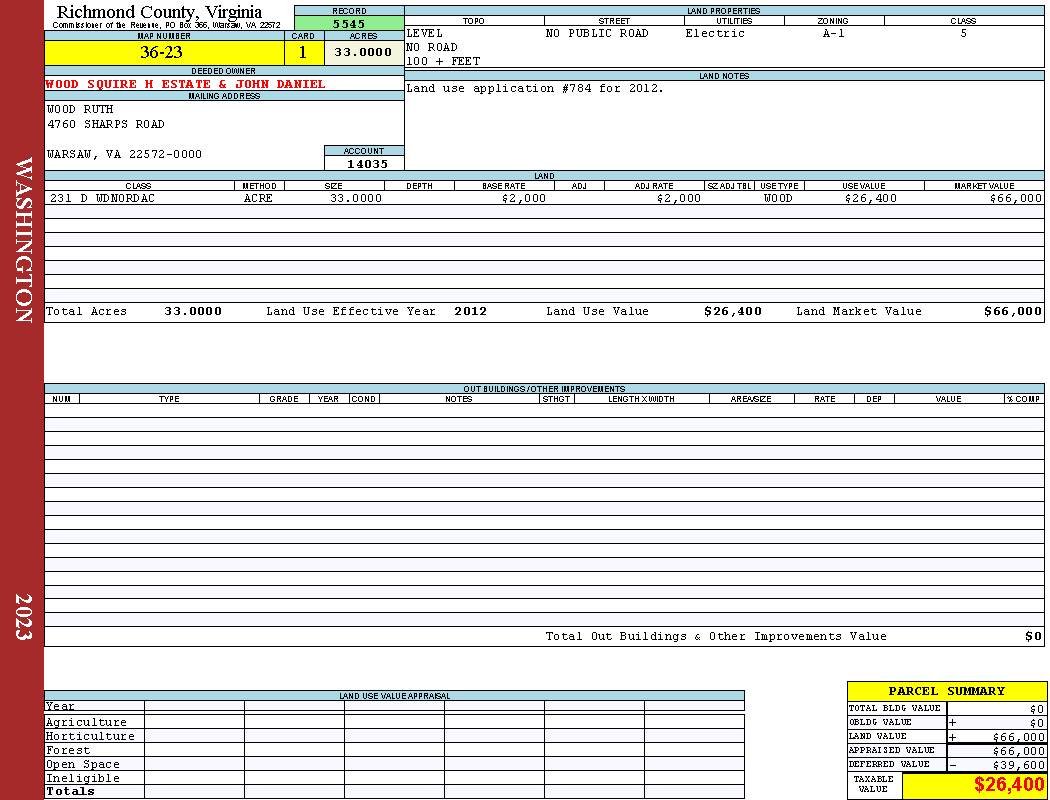Click the card number 1 field
Image resolution: width=1050 pixels, height=800 pixels.
point(303,53)
